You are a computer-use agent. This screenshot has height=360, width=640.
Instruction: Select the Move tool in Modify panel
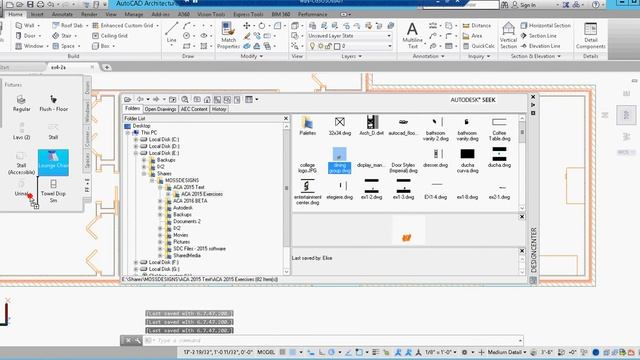coord(247,25)
